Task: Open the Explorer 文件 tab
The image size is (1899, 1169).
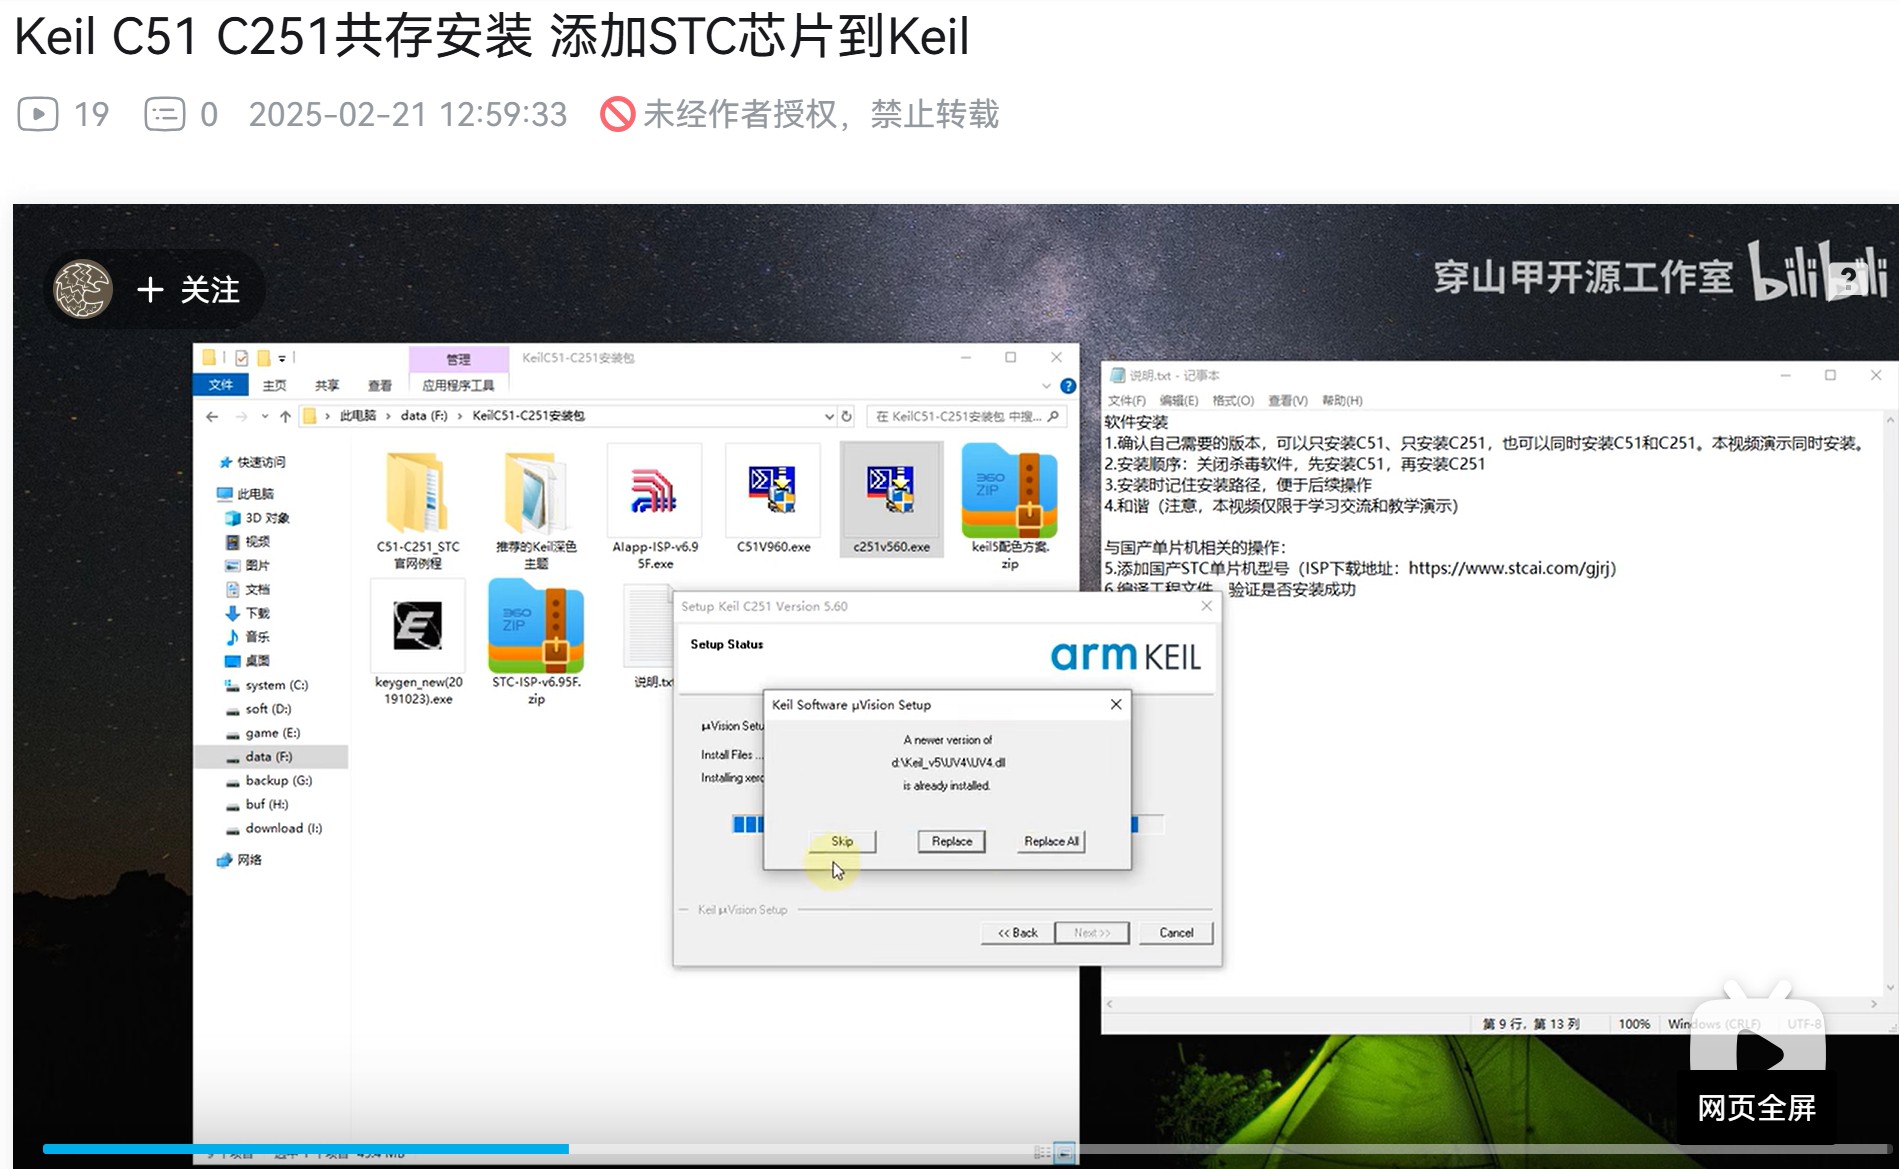Action: click(x=221, y=385)
